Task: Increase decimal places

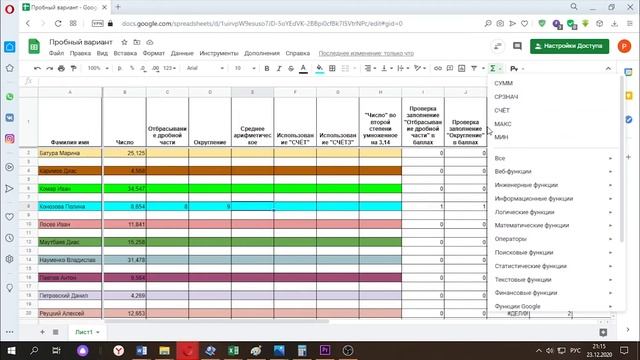Action: coord(156,68)
